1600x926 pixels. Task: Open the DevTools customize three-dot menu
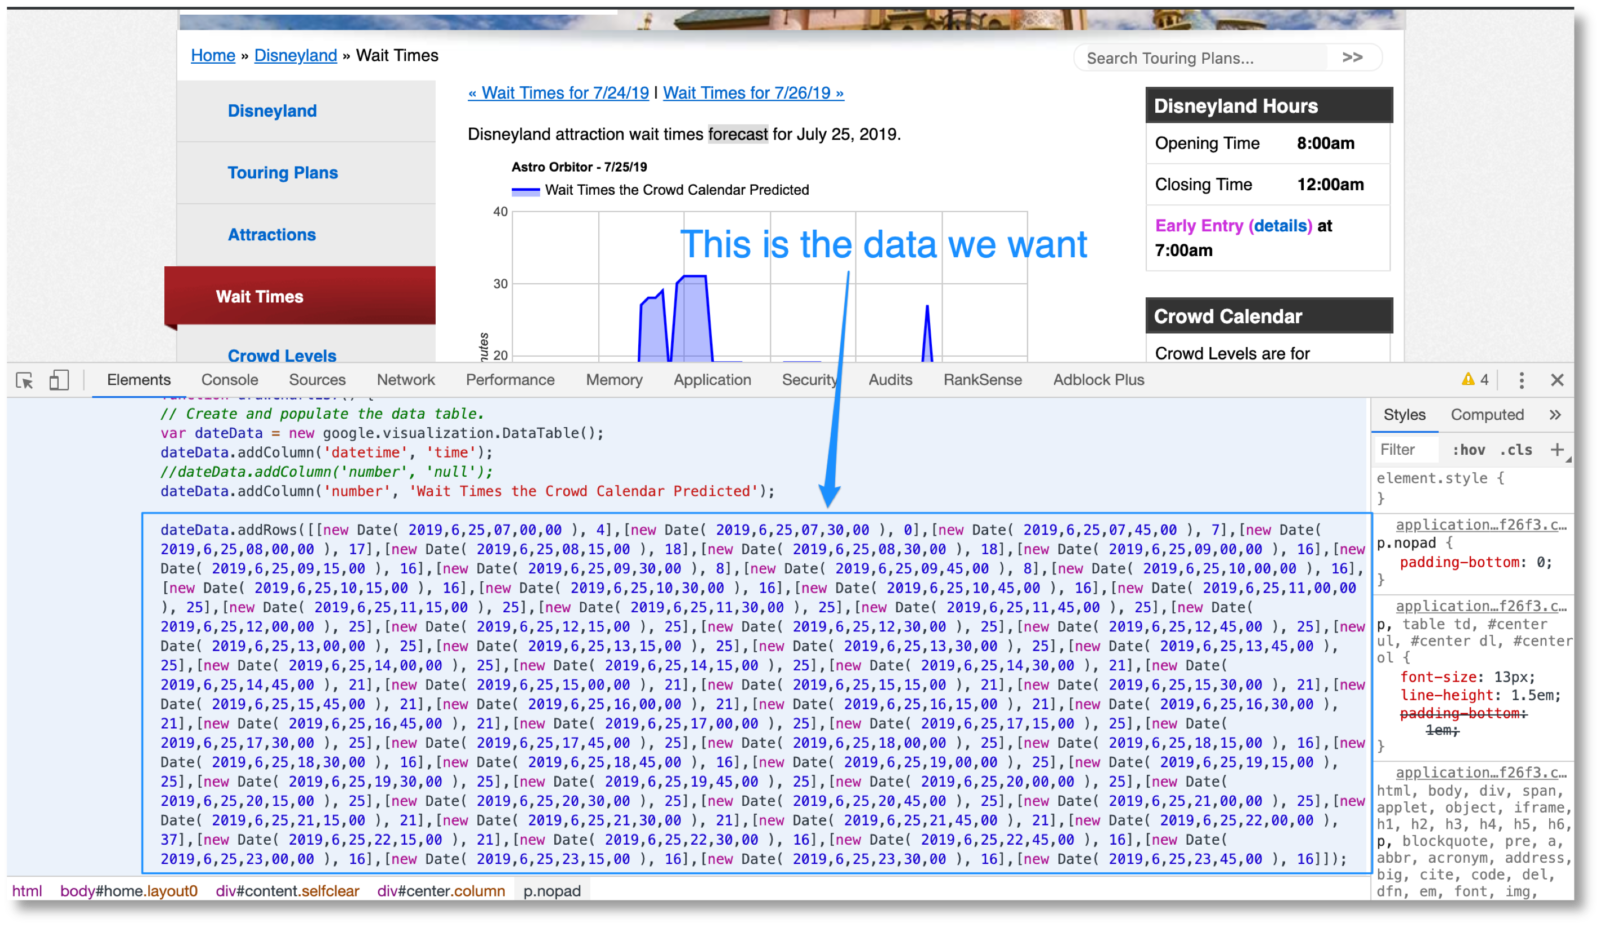[x=1521, y=380]
